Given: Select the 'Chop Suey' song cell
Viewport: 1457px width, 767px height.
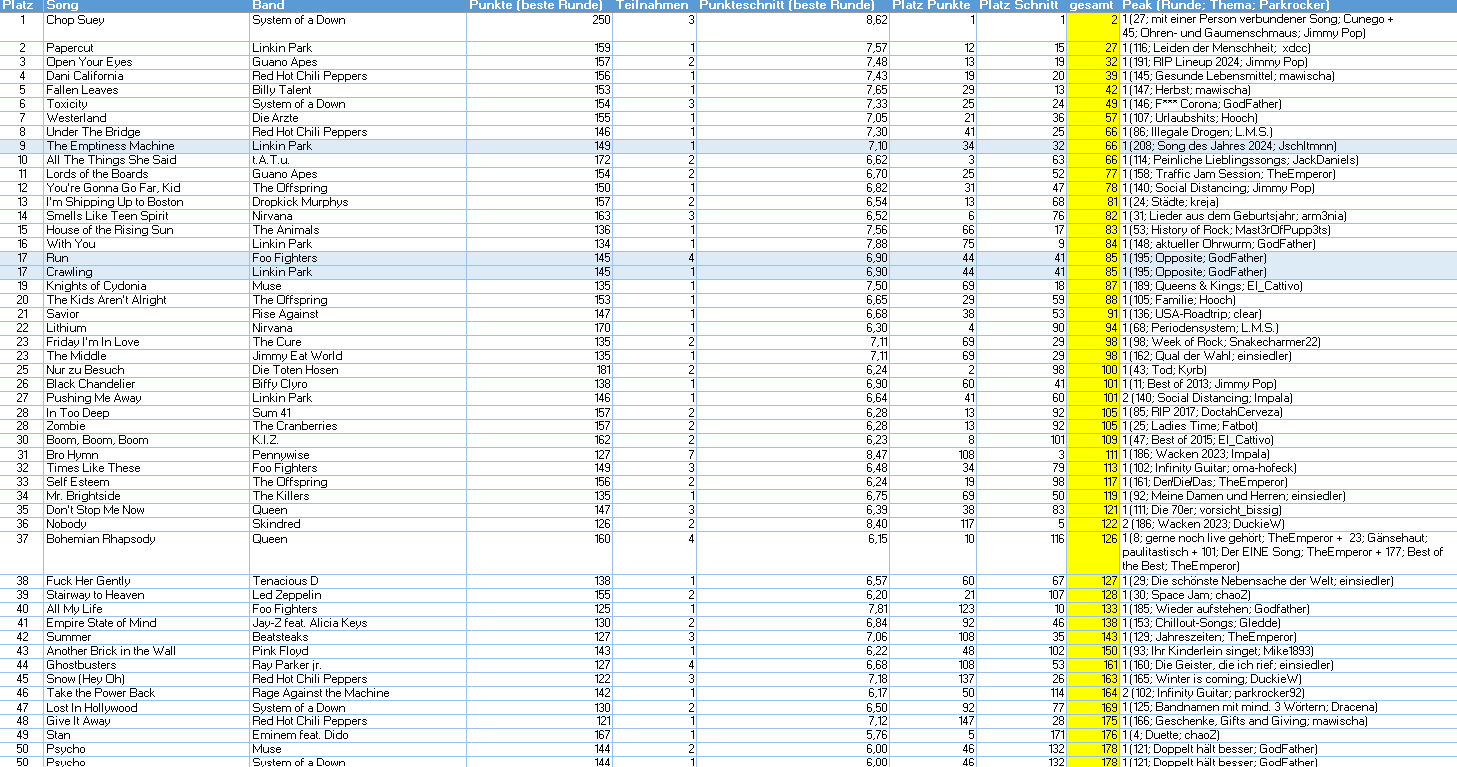Looking at the screenshot, I should click(146, 27).
